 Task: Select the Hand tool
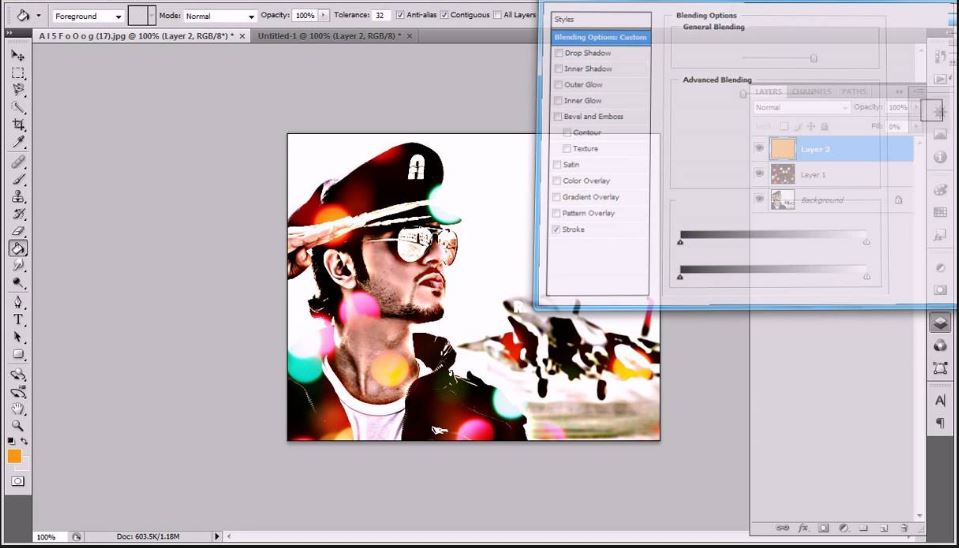click(x=18, y=409)
